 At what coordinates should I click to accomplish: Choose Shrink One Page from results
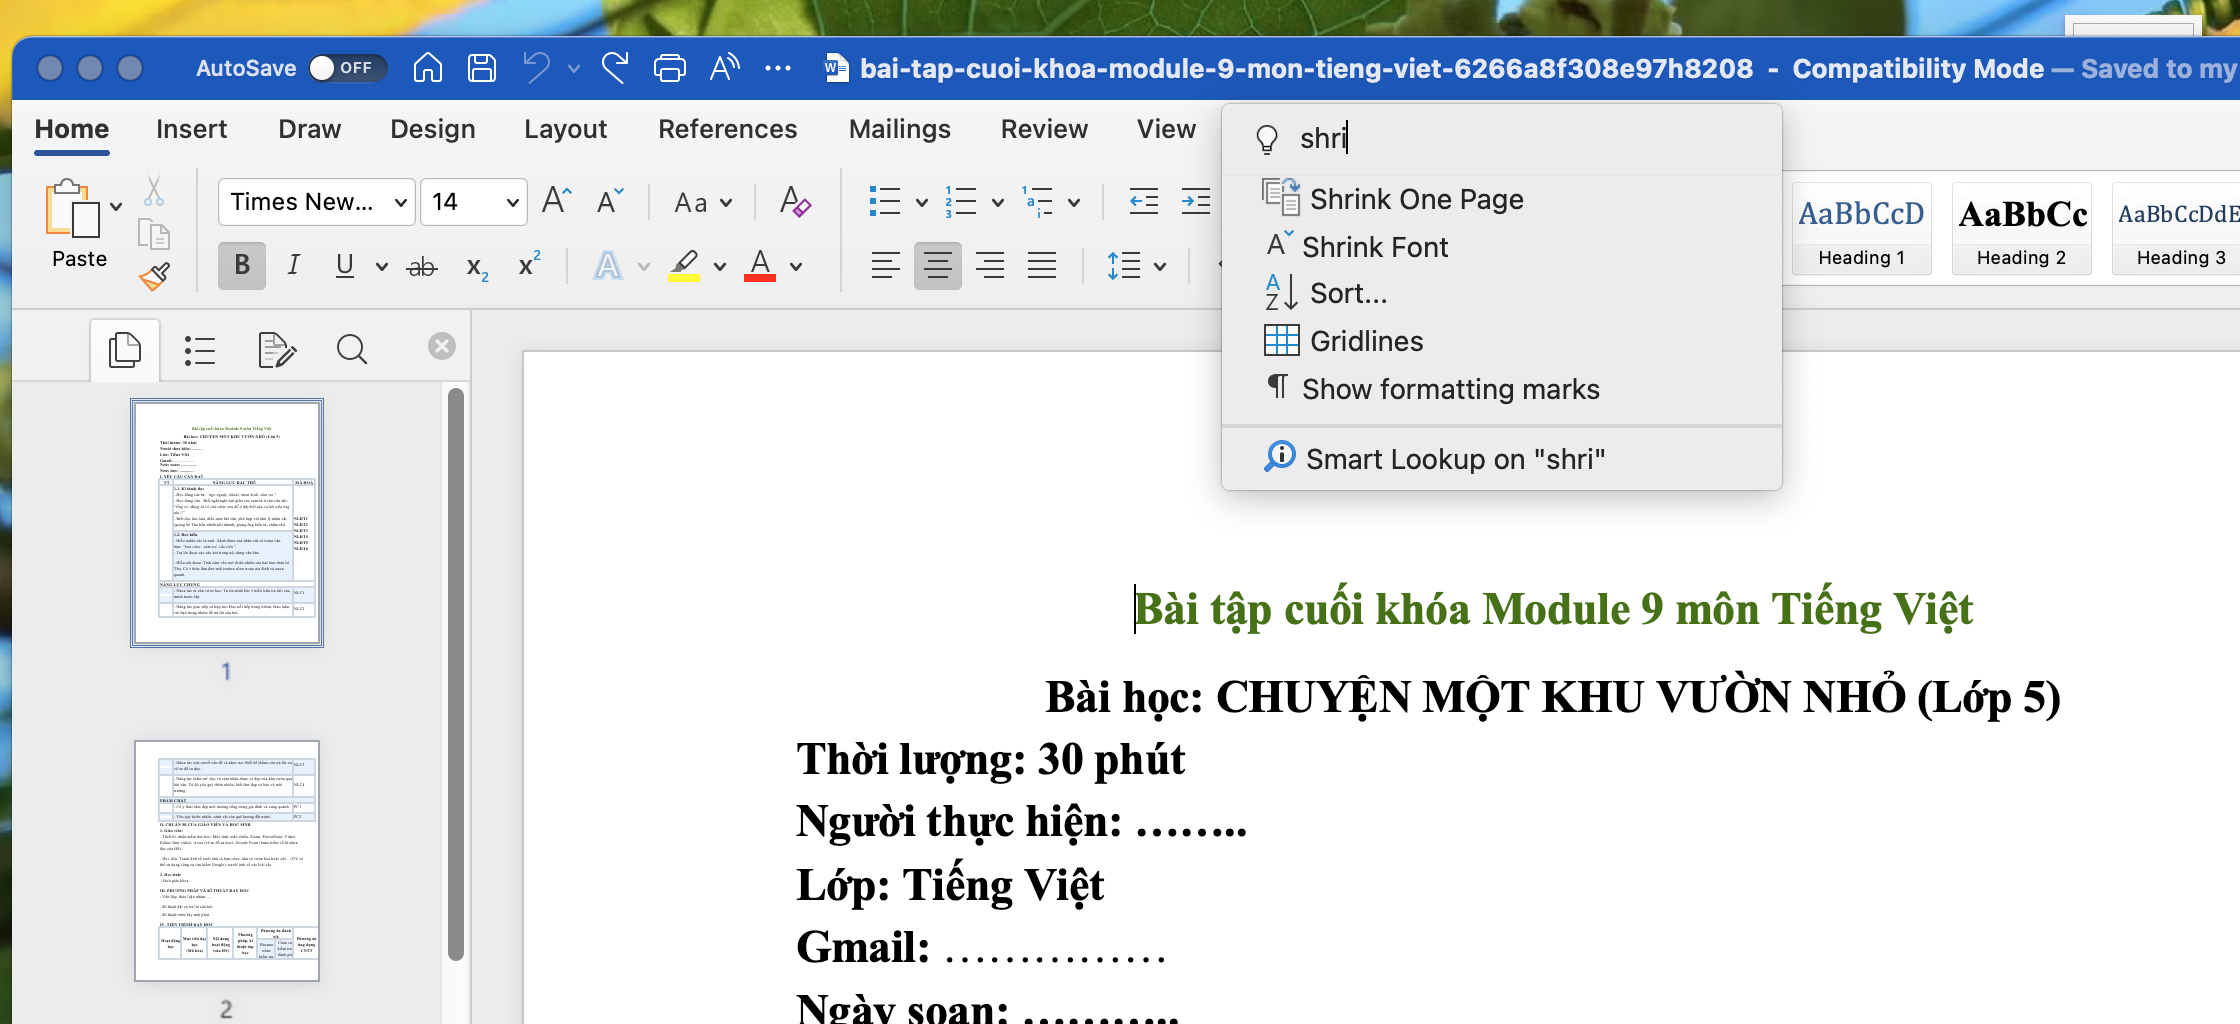(1501, 199)
